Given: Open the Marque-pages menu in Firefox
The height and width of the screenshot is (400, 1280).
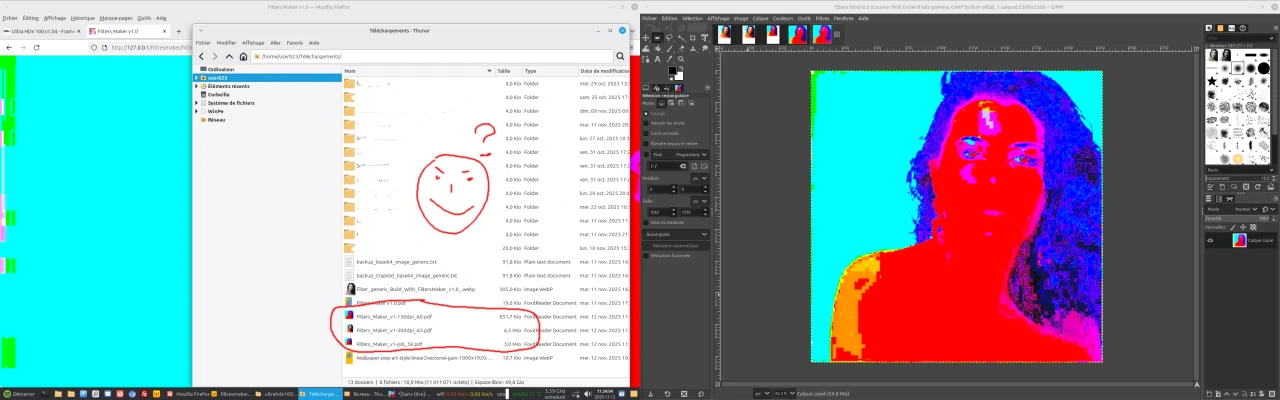Looking at the screenshot, I should pos(116,18).
